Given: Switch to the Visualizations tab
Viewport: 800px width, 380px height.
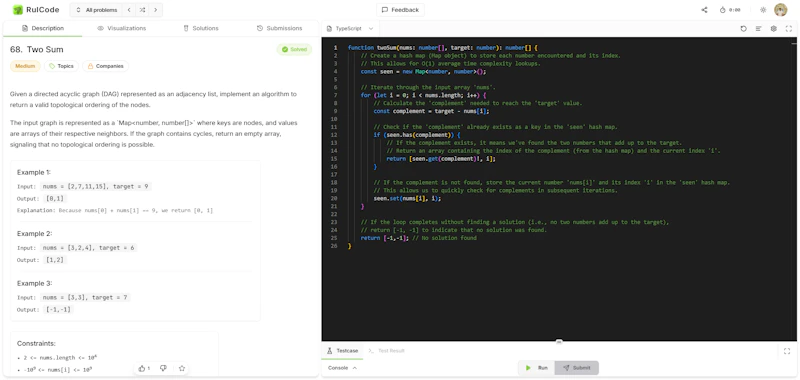Looking at the screenshot, I should coord(121,29).
